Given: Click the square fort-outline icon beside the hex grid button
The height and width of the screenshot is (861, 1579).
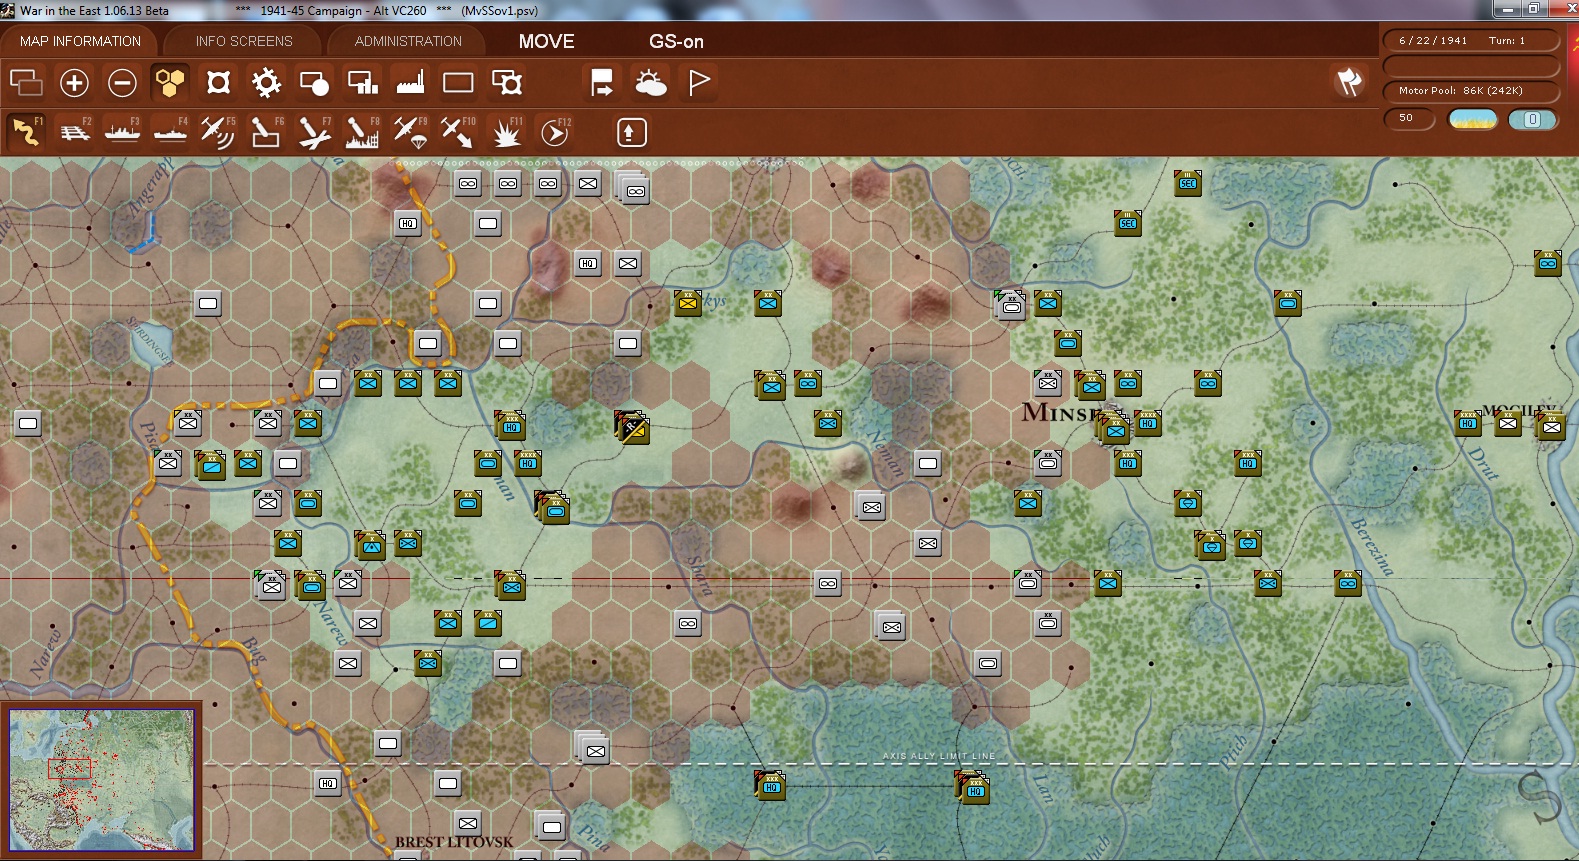Looking at the screenshot, I should point(218,82).
